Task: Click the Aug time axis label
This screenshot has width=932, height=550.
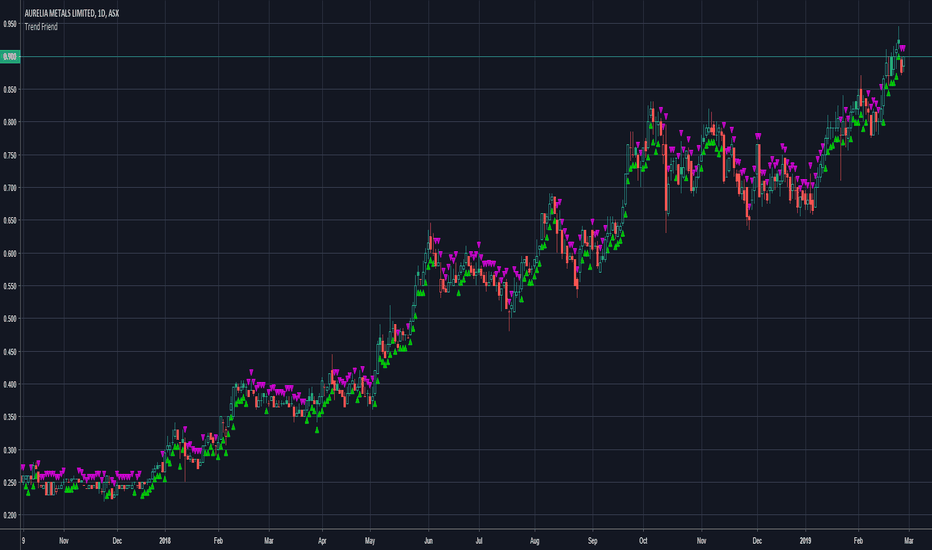Action: pyautogui.click(x=534, y=541)
